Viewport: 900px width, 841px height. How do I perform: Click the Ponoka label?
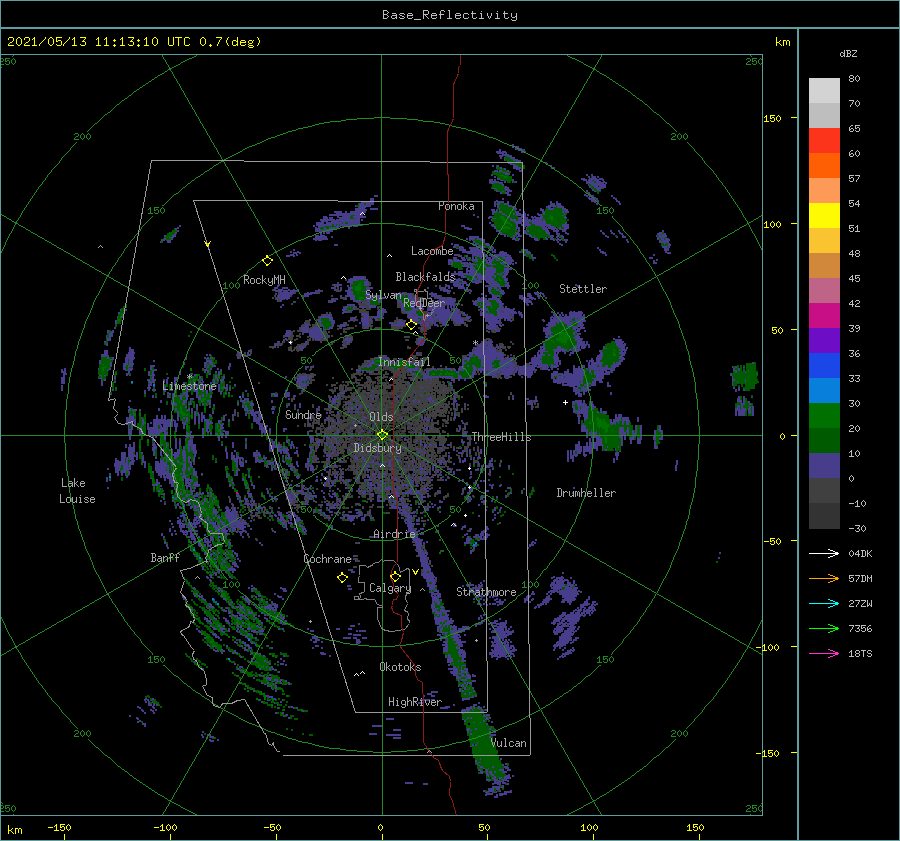(x=456, y=207)
